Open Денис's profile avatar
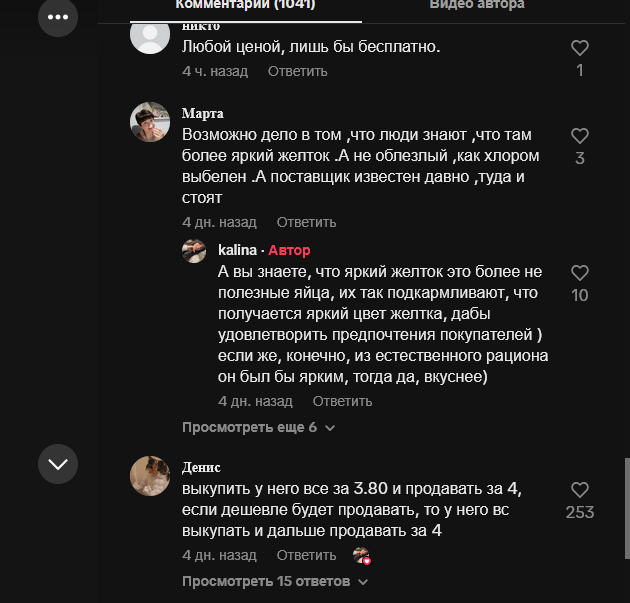 (x=150, y=475)
